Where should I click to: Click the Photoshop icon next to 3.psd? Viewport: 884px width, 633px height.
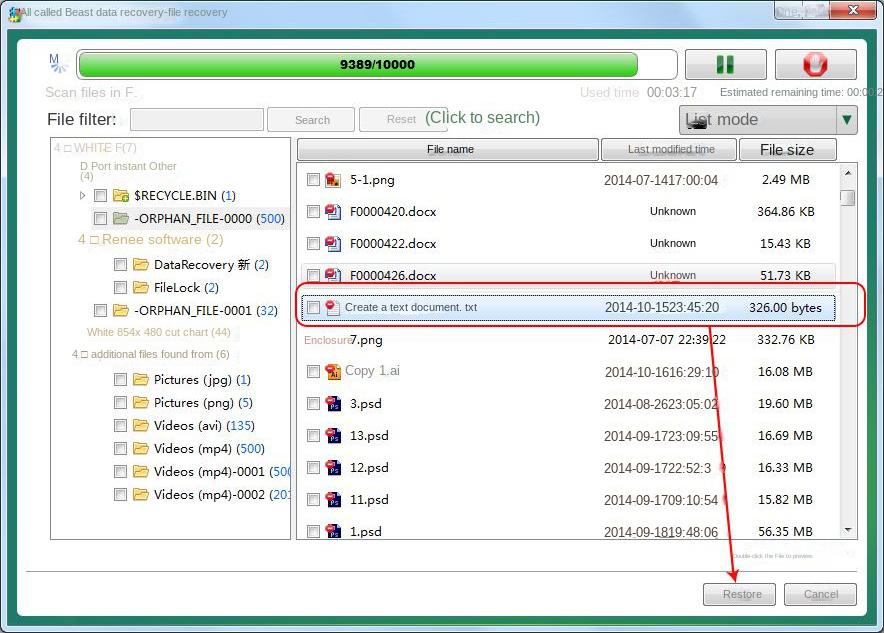(x=334, y=404)
